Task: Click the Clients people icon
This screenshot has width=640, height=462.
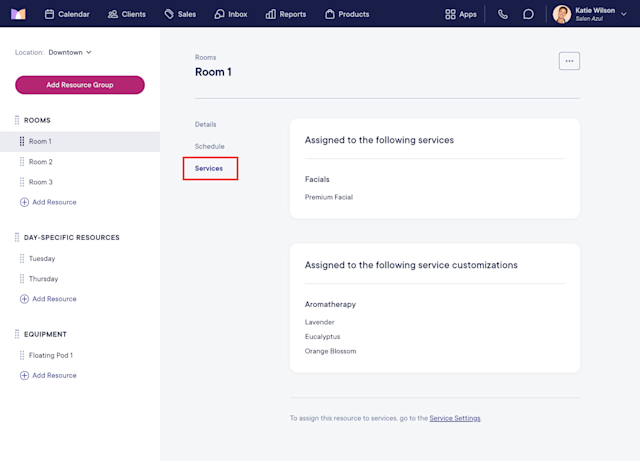Action: pyautogui.click(x=113, y=14)
